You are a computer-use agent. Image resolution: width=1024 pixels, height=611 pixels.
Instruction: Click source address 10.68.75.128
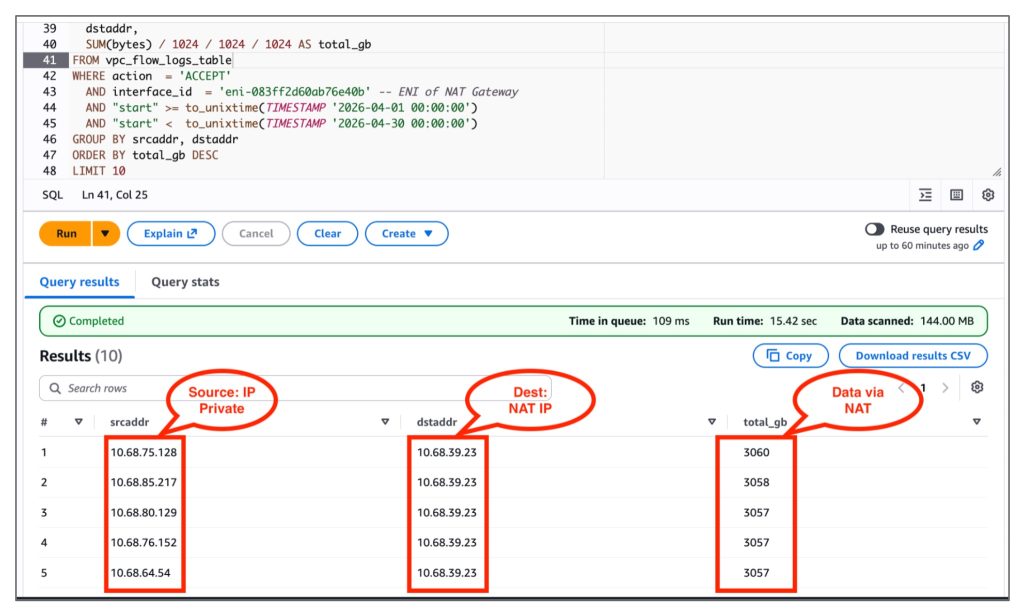click(144, 452)
